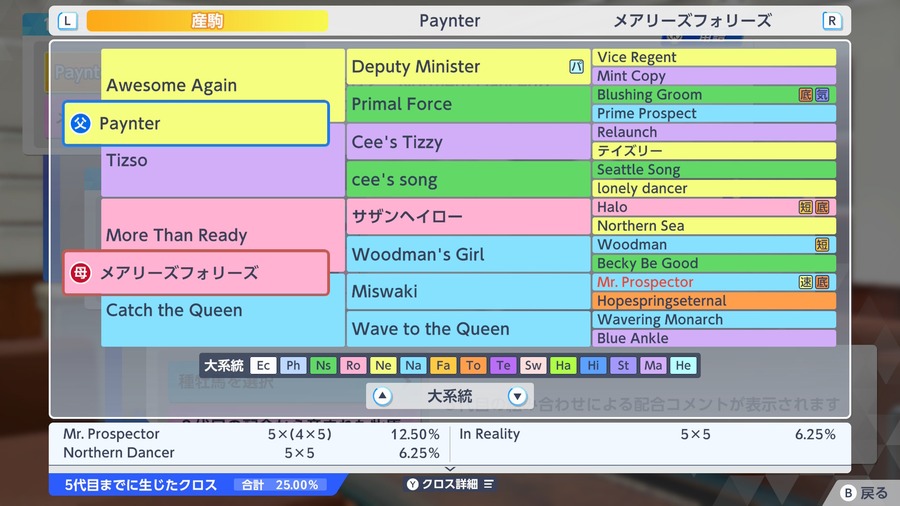
Task: Click the R shoulder button icon
Action: [x=832, y=21]
